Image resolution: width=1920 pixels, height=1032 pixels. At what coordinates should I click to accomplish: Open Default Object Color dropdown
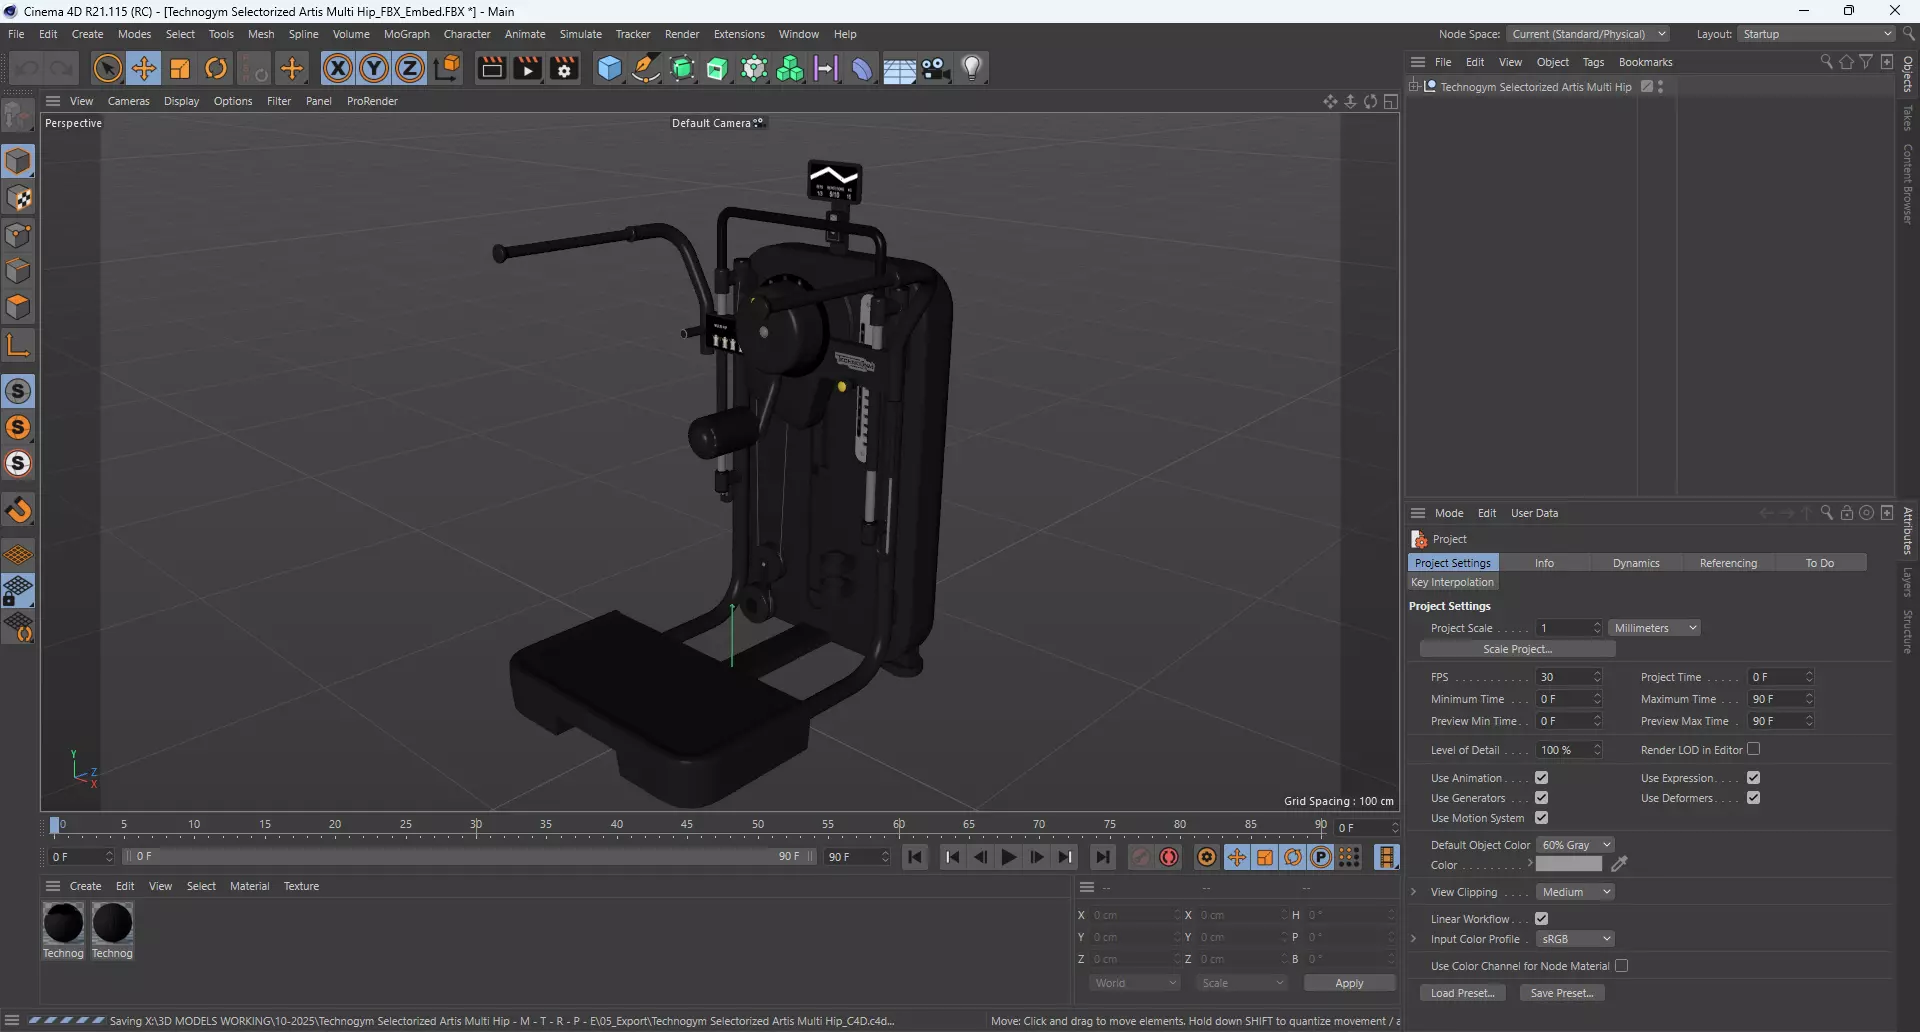click(1575, 845)
